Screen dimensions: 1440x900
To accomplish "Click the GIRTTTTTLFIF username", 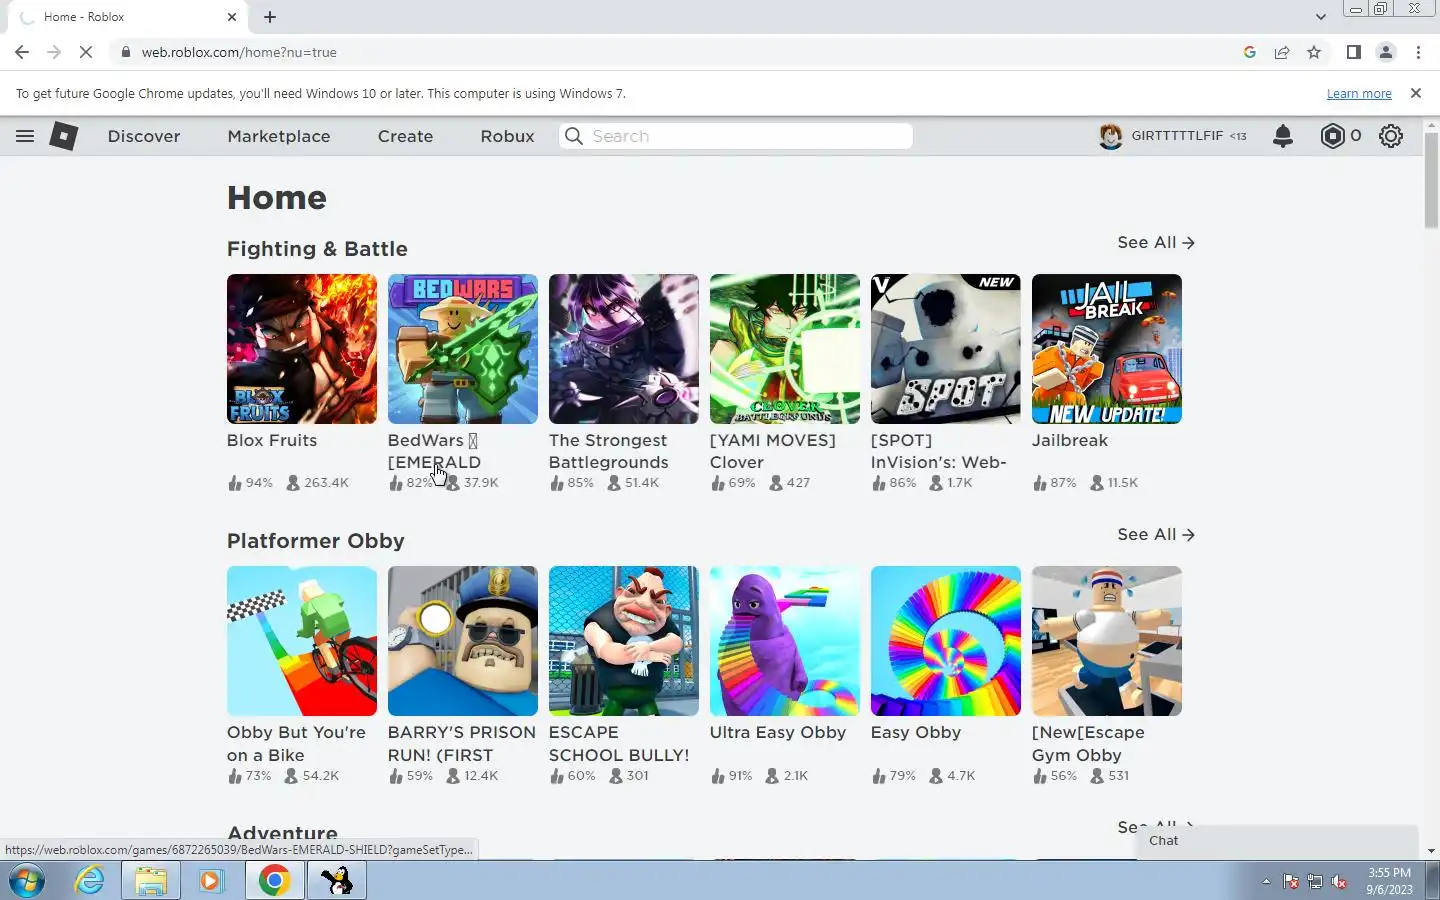I will [1177, 136].
